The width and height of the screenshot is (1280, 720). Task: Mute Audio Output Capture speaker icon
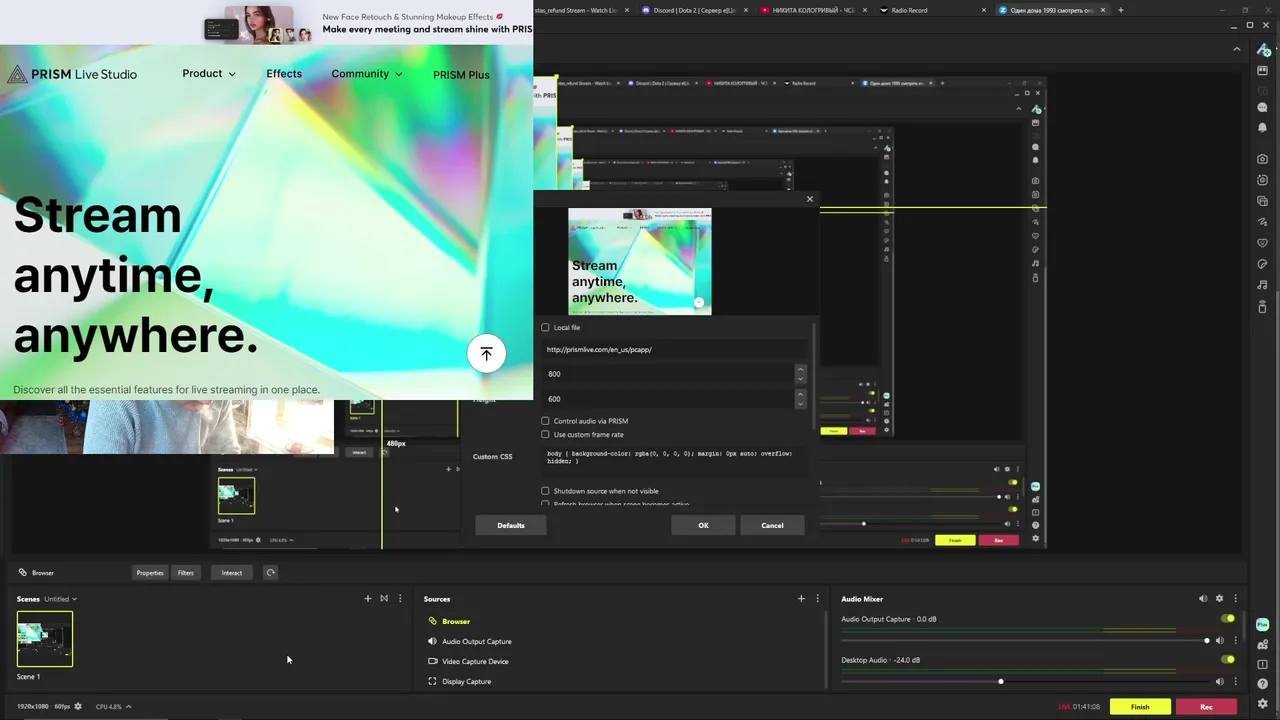point(1219,640)
